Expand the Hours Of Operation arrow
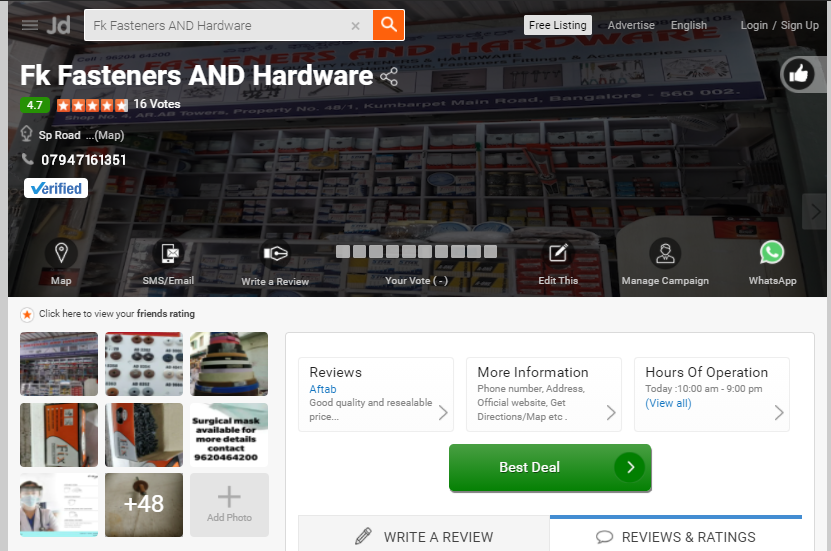Screen dimensions: 831x551 pos(779,413)
